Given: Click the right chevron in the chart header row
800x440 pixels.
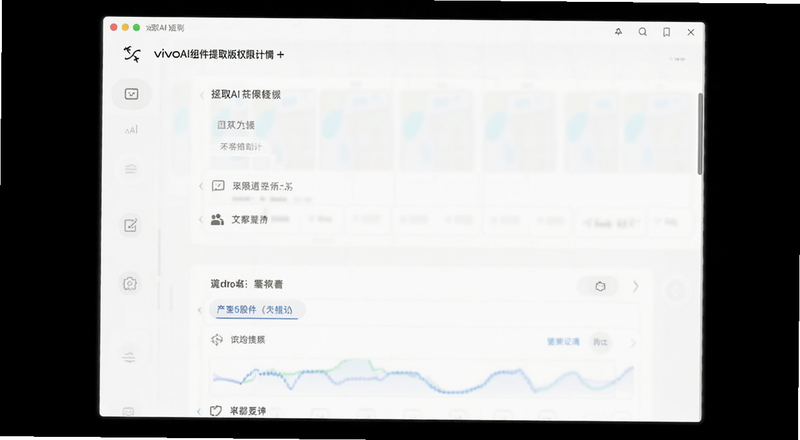Looking at the screenshot, I should coord(633,343).
